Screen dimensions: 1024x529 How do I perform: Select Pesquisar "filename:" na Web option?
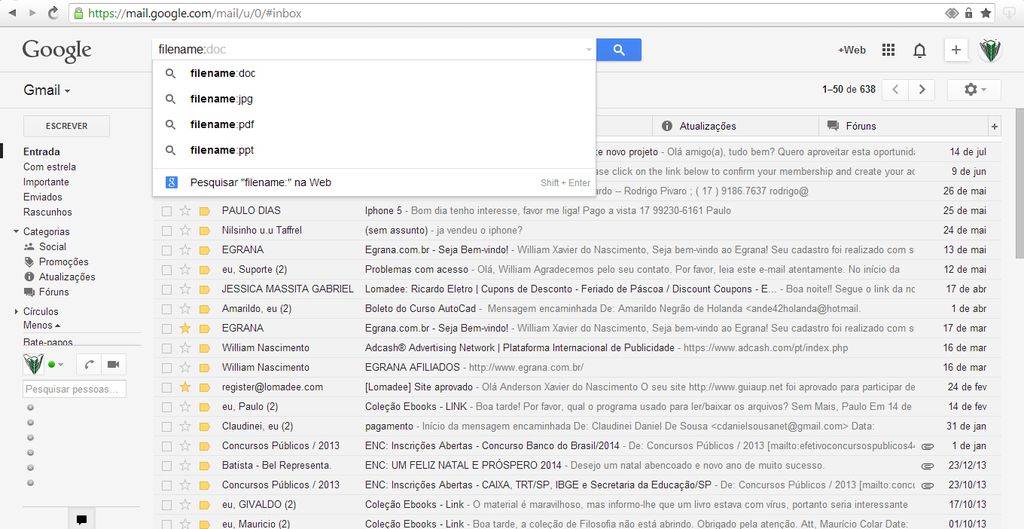point(374,182)
